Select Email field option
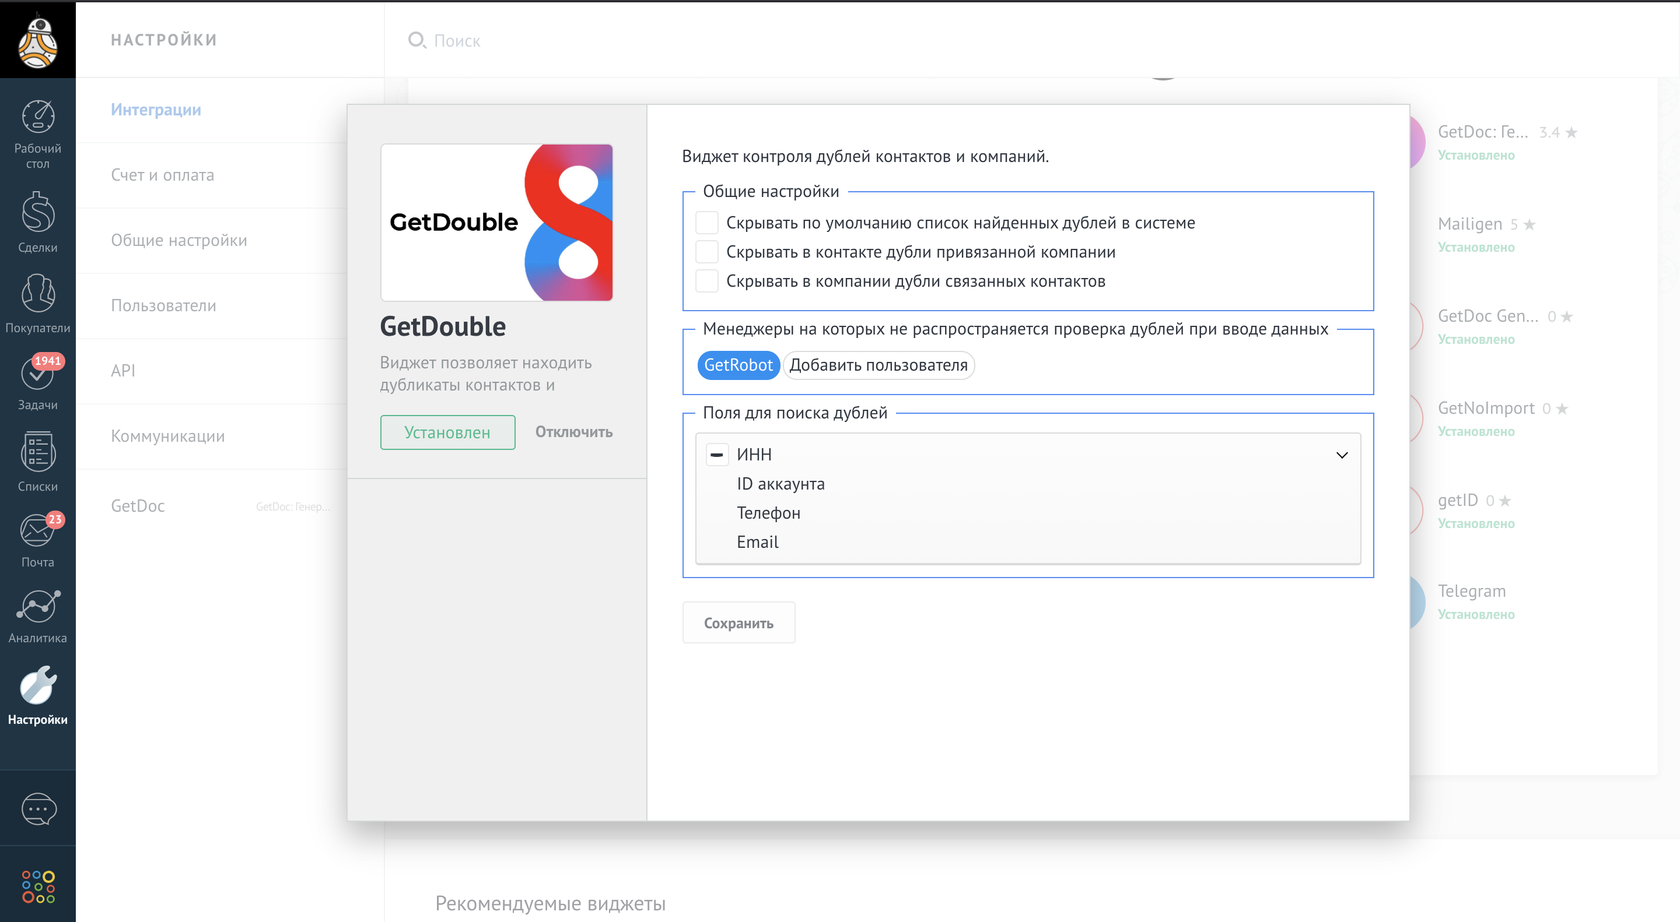The width and height of the screenshot is (1680, 922). click(x=757, y=542)
